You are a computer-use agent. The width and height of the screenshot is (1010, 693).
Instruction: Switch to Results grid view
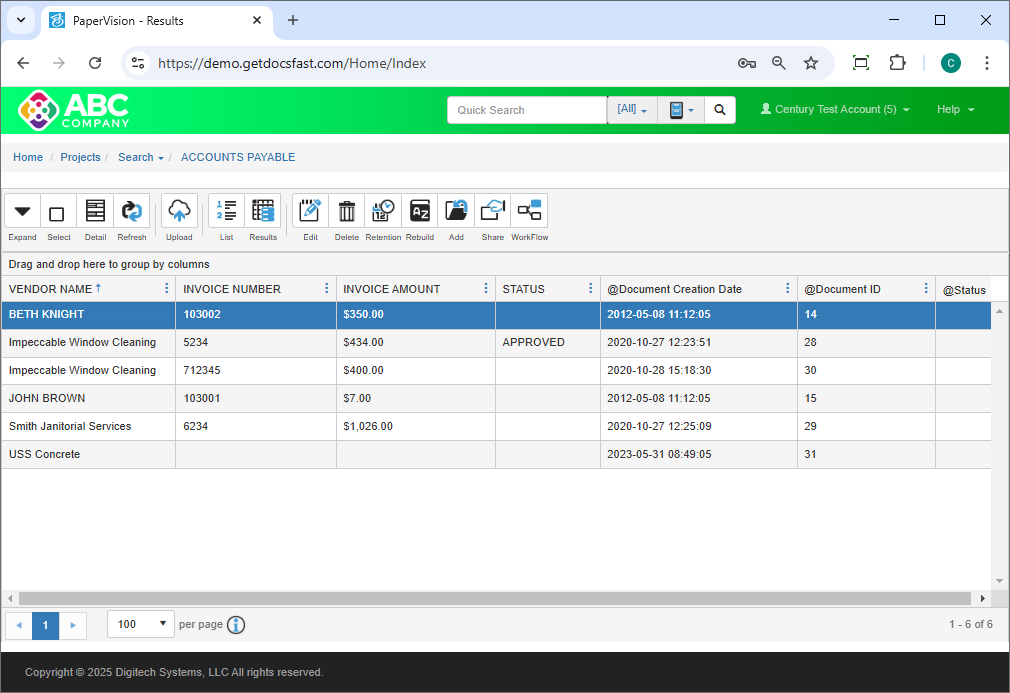[263, 211]
